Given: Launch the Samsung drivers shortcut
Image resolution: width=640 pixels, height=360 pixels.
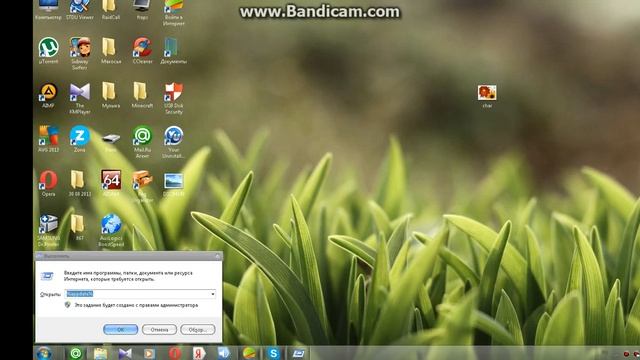Looking at the screenshot, I should (x=48, y=230).
